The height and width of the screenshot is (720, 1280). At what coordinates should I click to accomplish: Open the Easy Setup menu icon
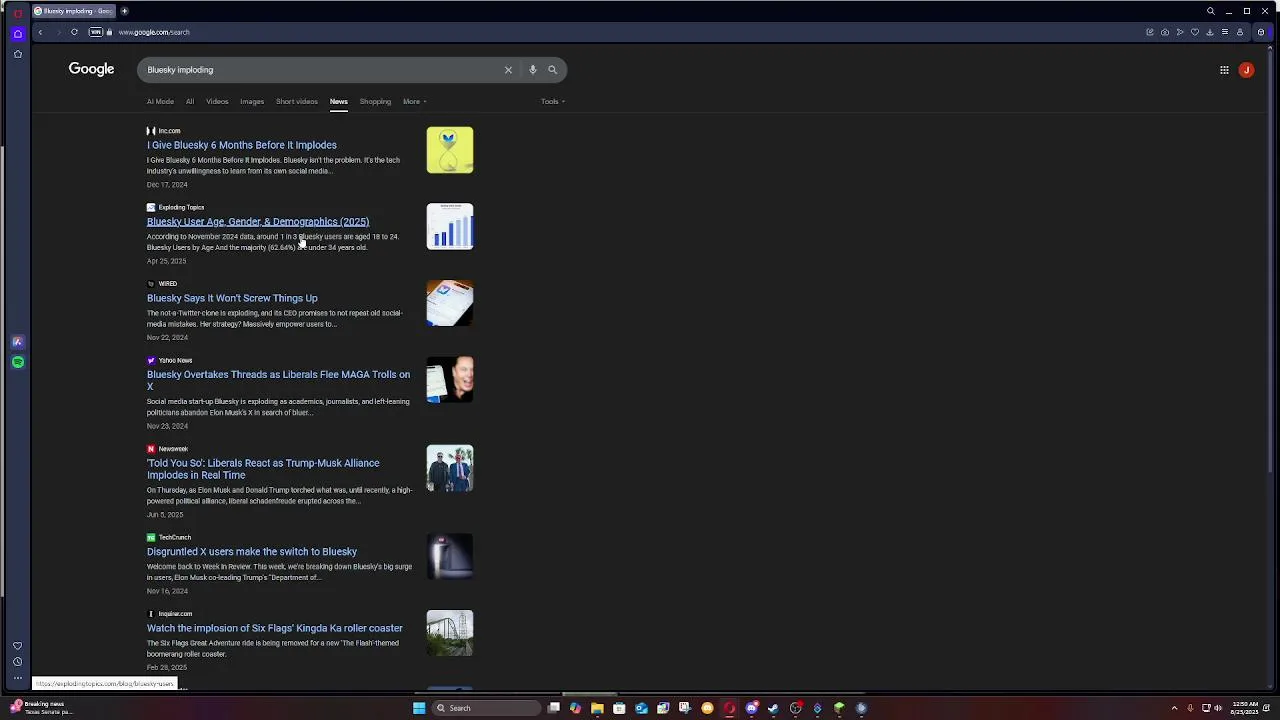coord(1224,32)
